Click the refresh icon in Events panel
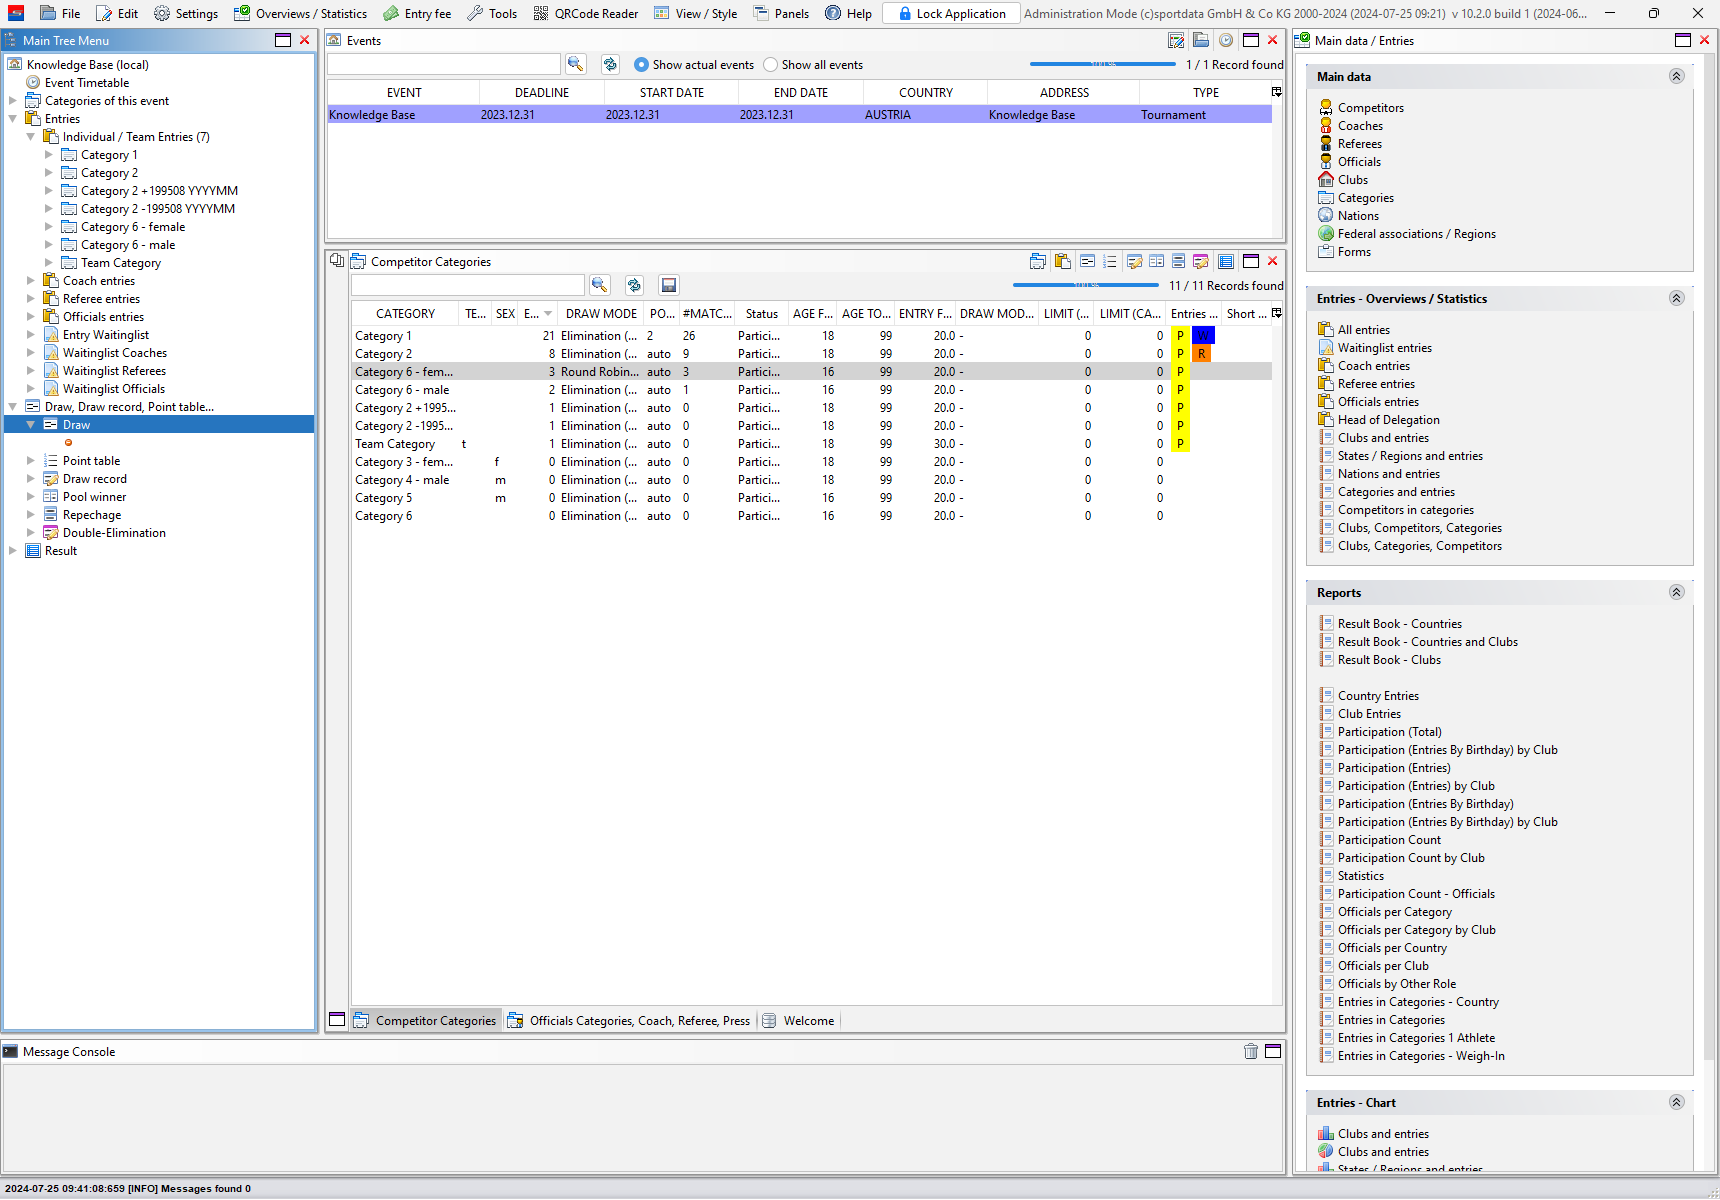Viewport: 1720px width, 1200px height. pos(610,64)
